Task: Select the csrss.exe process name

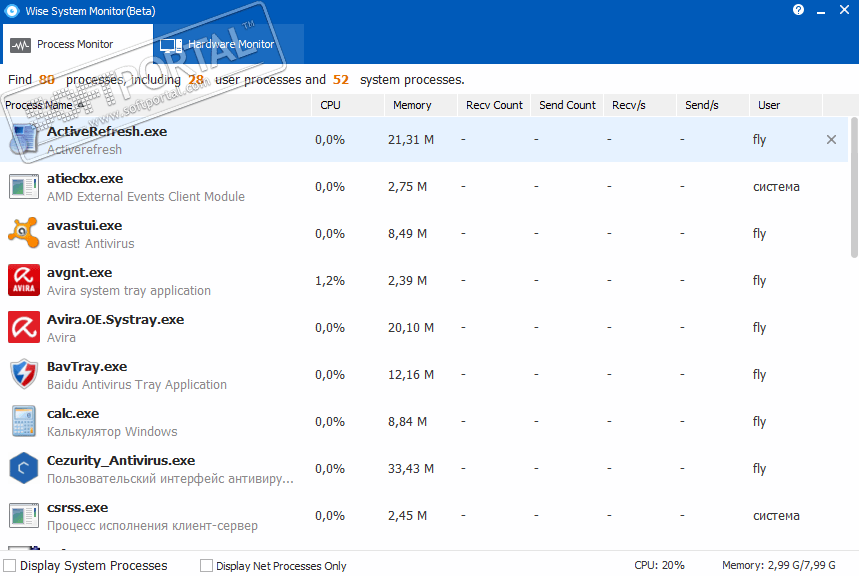Action: click(77, 508)
